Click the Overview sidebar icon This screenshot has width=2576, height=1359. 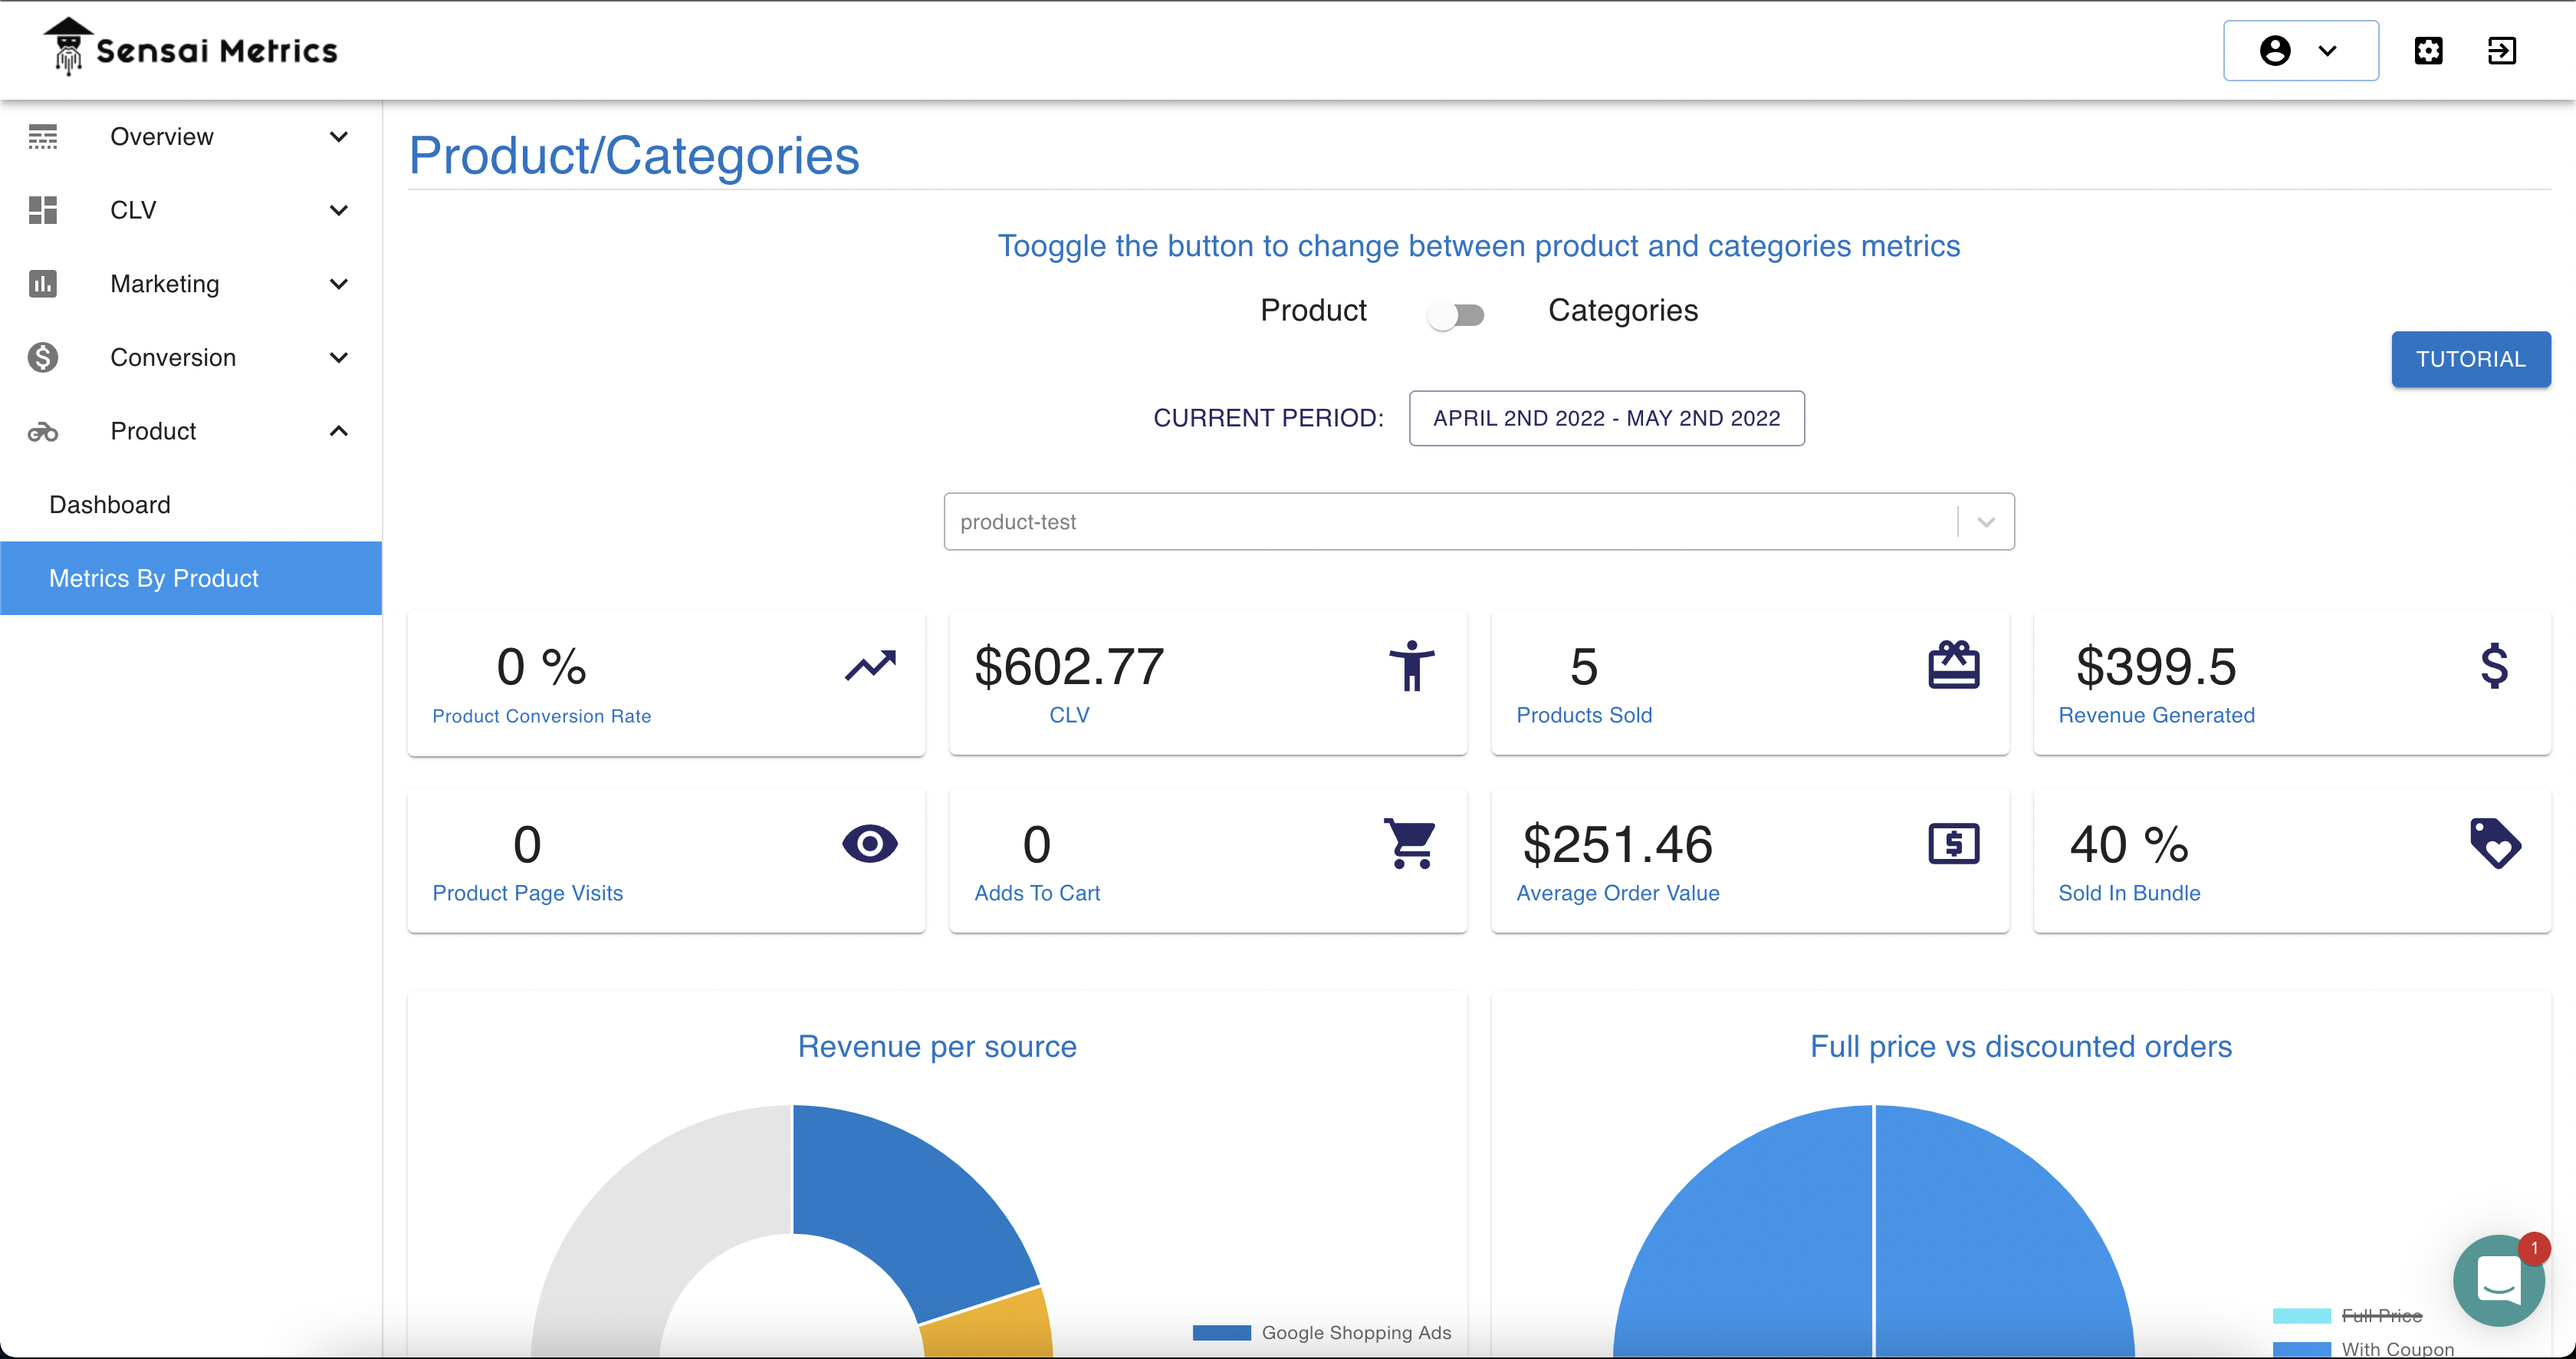click(x=43, y=137)
